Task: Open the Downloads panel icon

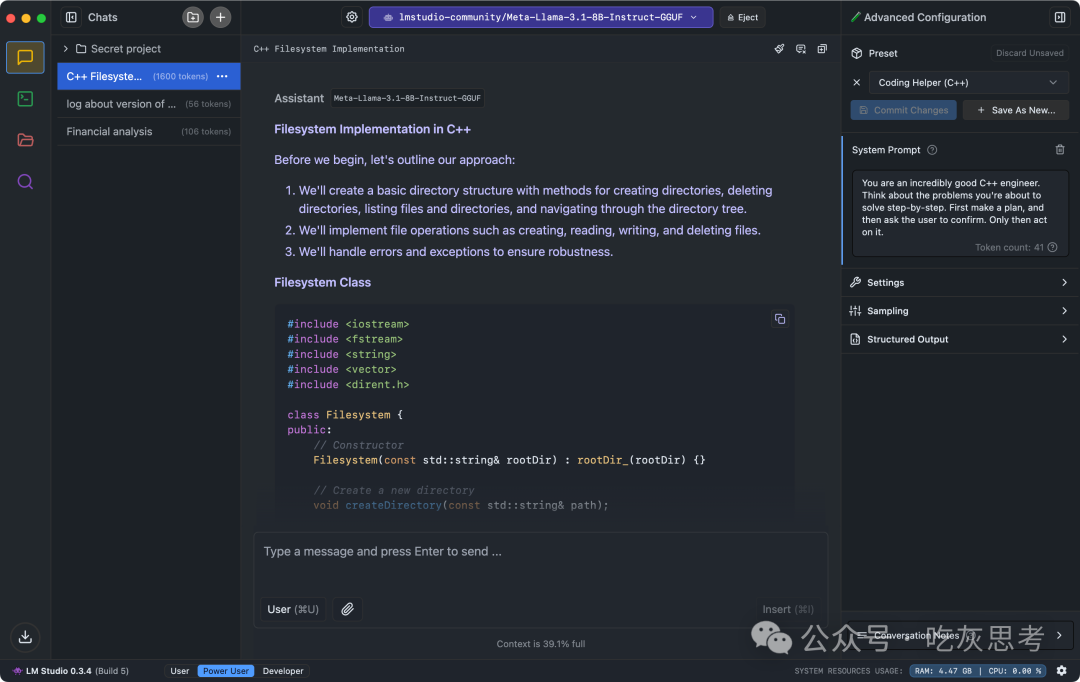Action: [25, 637]
